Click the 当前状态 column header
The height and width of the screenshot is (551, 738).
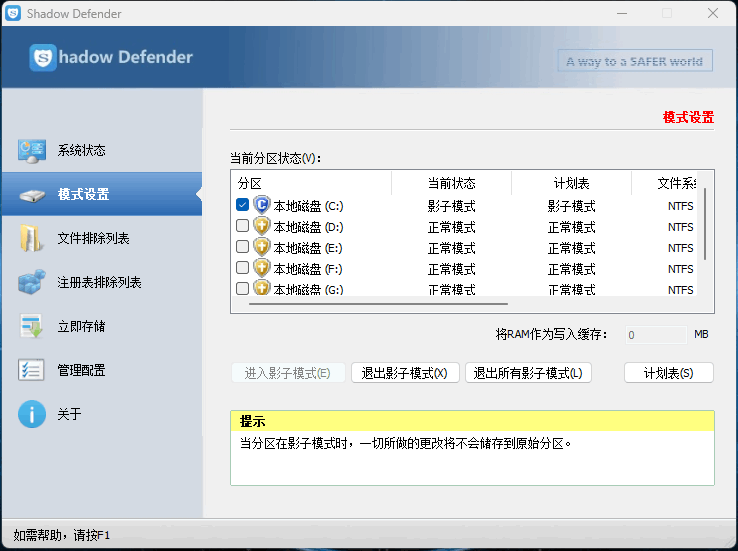click(x=451, y=183)
